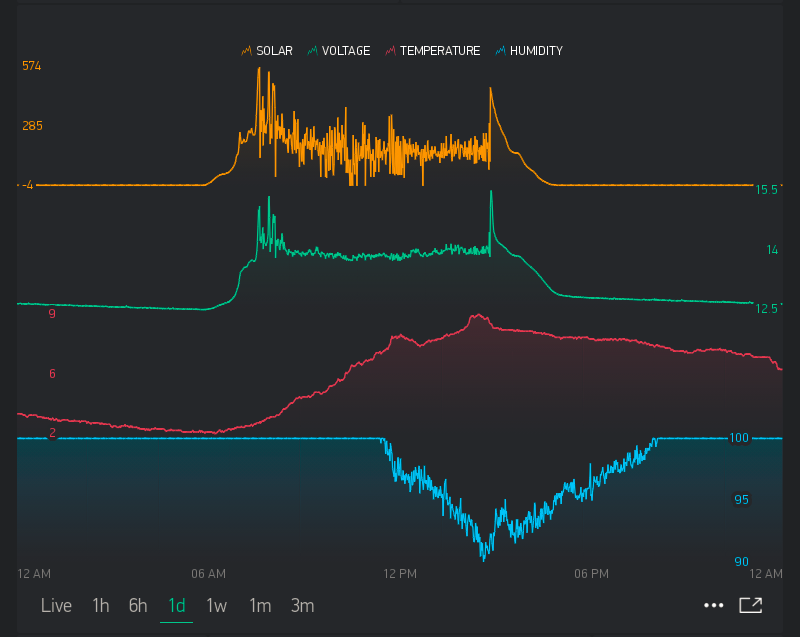Open the three-dots more options menu
The width and height of the screenshot is (800, 637).
coord(713,605)
